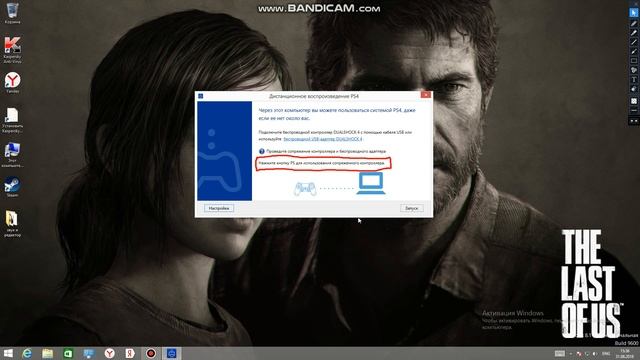Open This PC desktop icon

(x=12, y=155)
